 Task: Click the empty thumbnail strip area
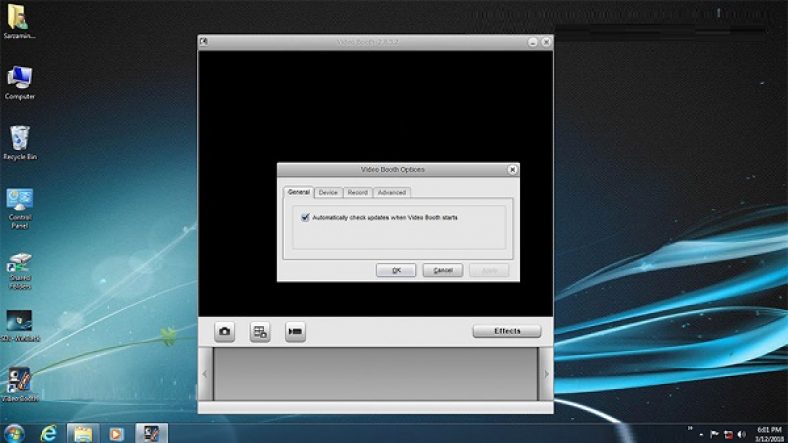tap(375, 374)
